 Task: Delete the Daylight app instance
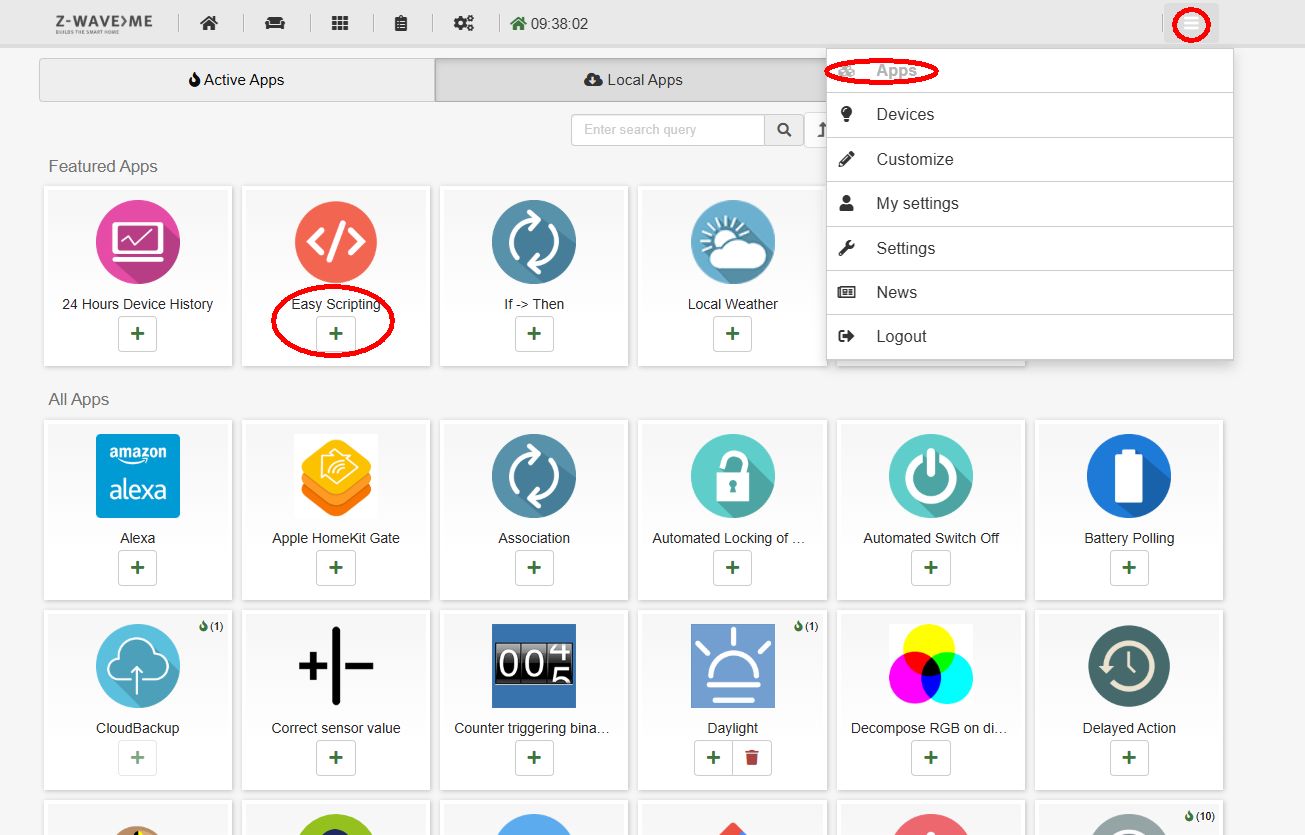(x=752, y=758)
